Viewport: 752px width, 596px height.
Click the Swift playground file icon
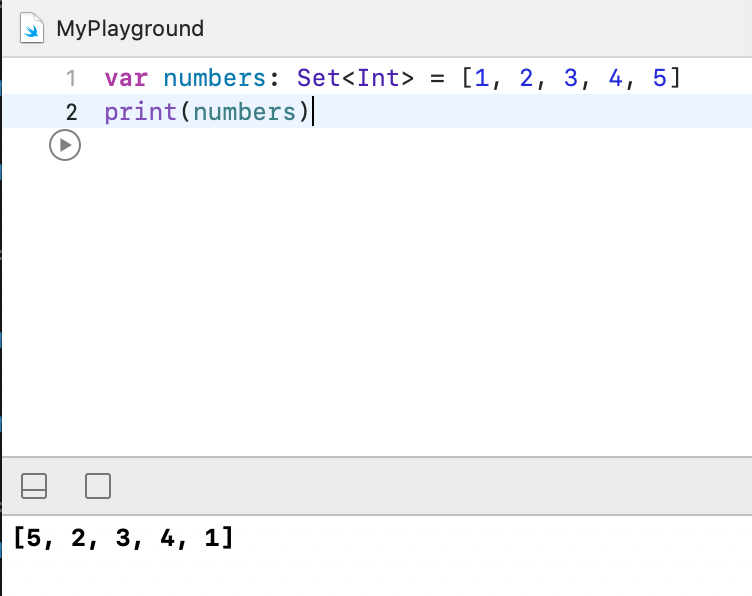[x=33, y=28]
